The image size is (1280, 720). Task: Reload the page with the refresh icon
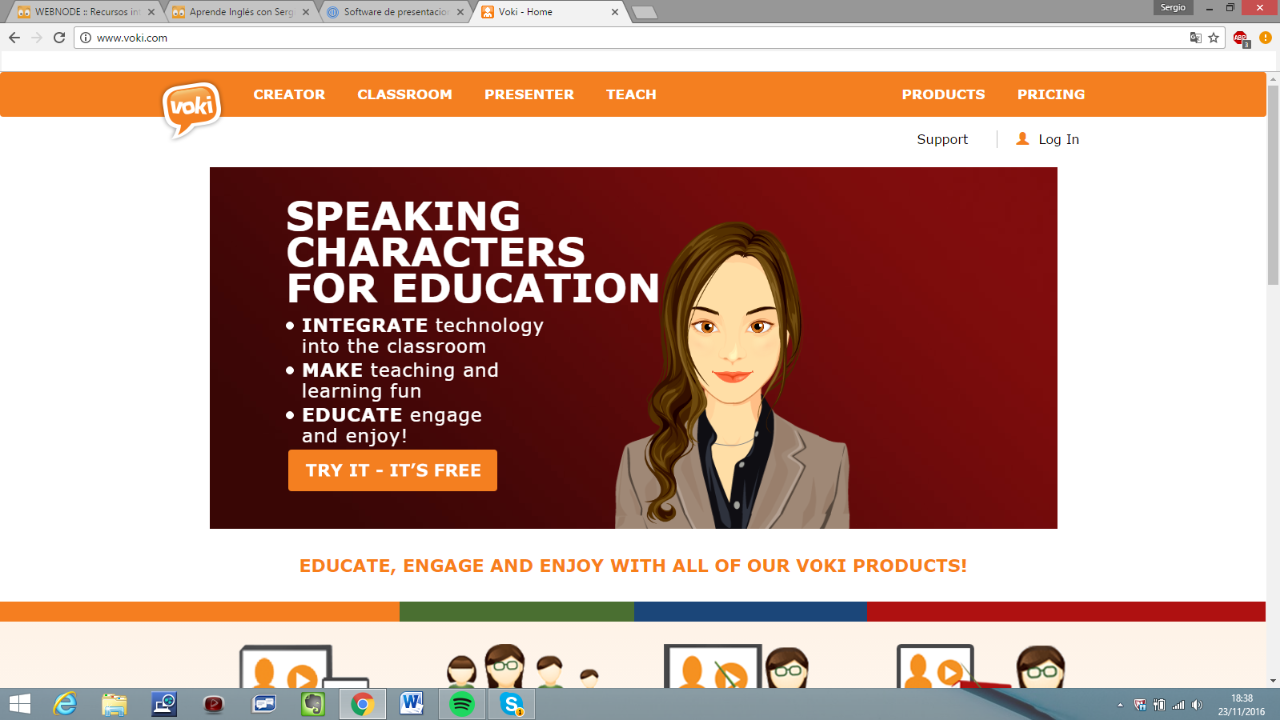coord(59,38)
